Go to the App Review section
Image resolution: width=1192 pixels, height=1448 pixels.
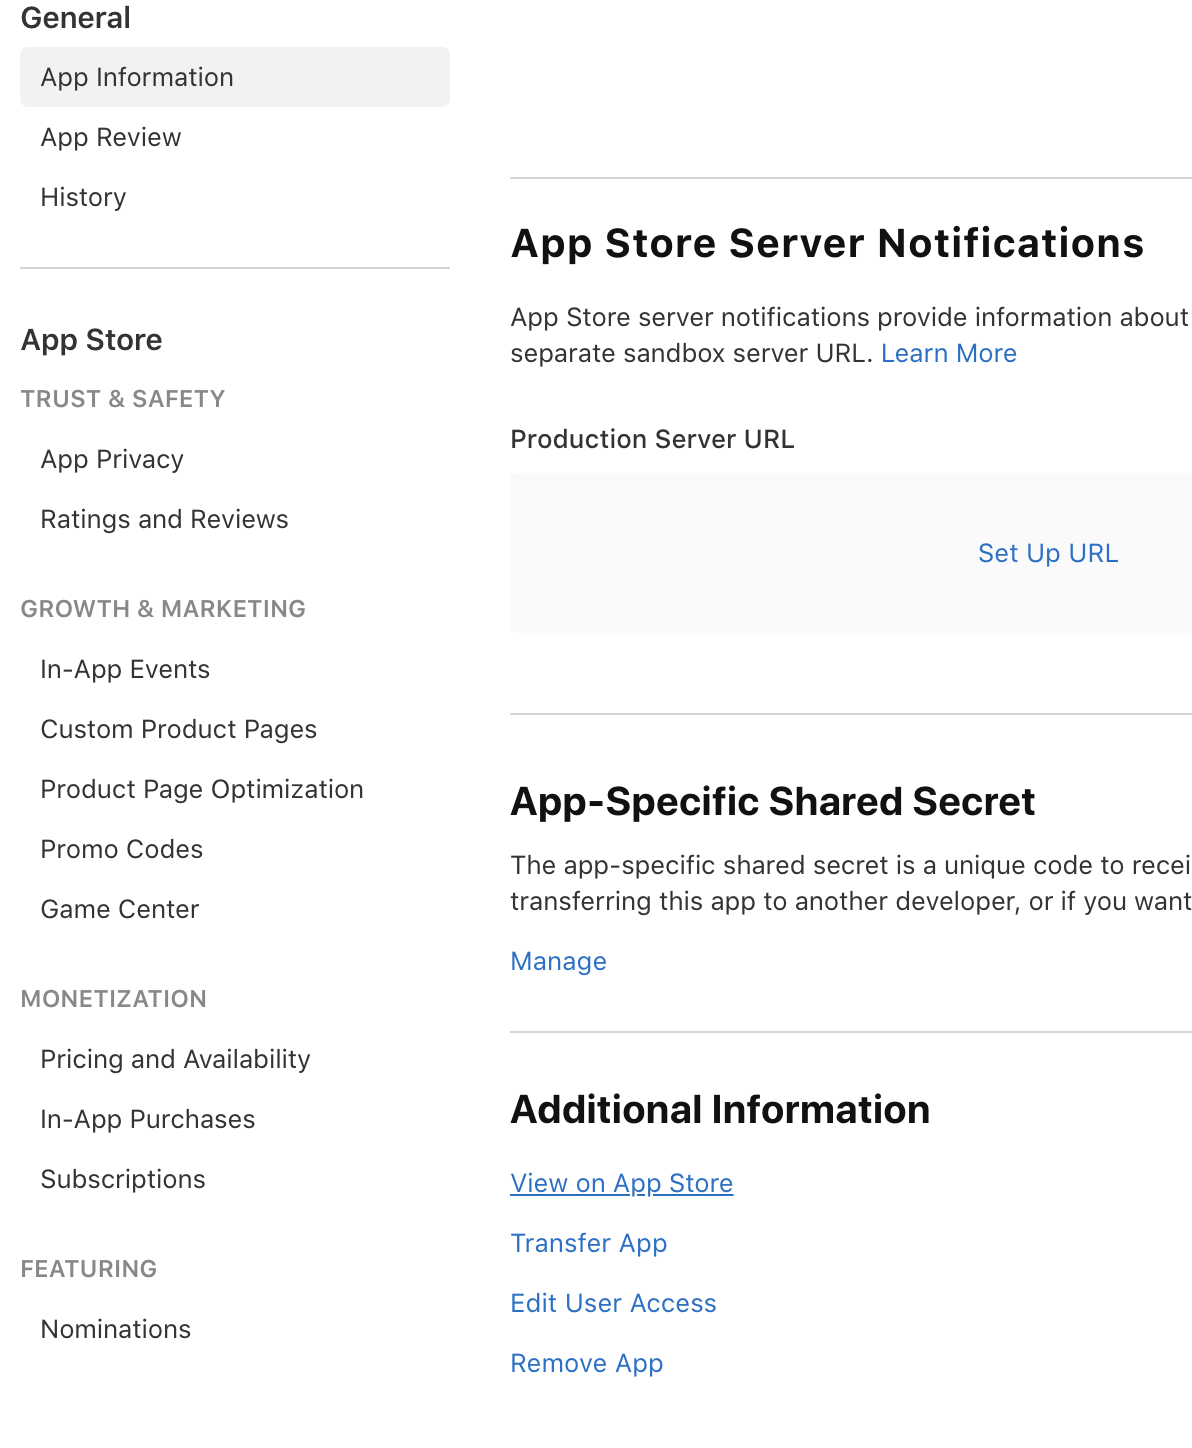point(111,137)
